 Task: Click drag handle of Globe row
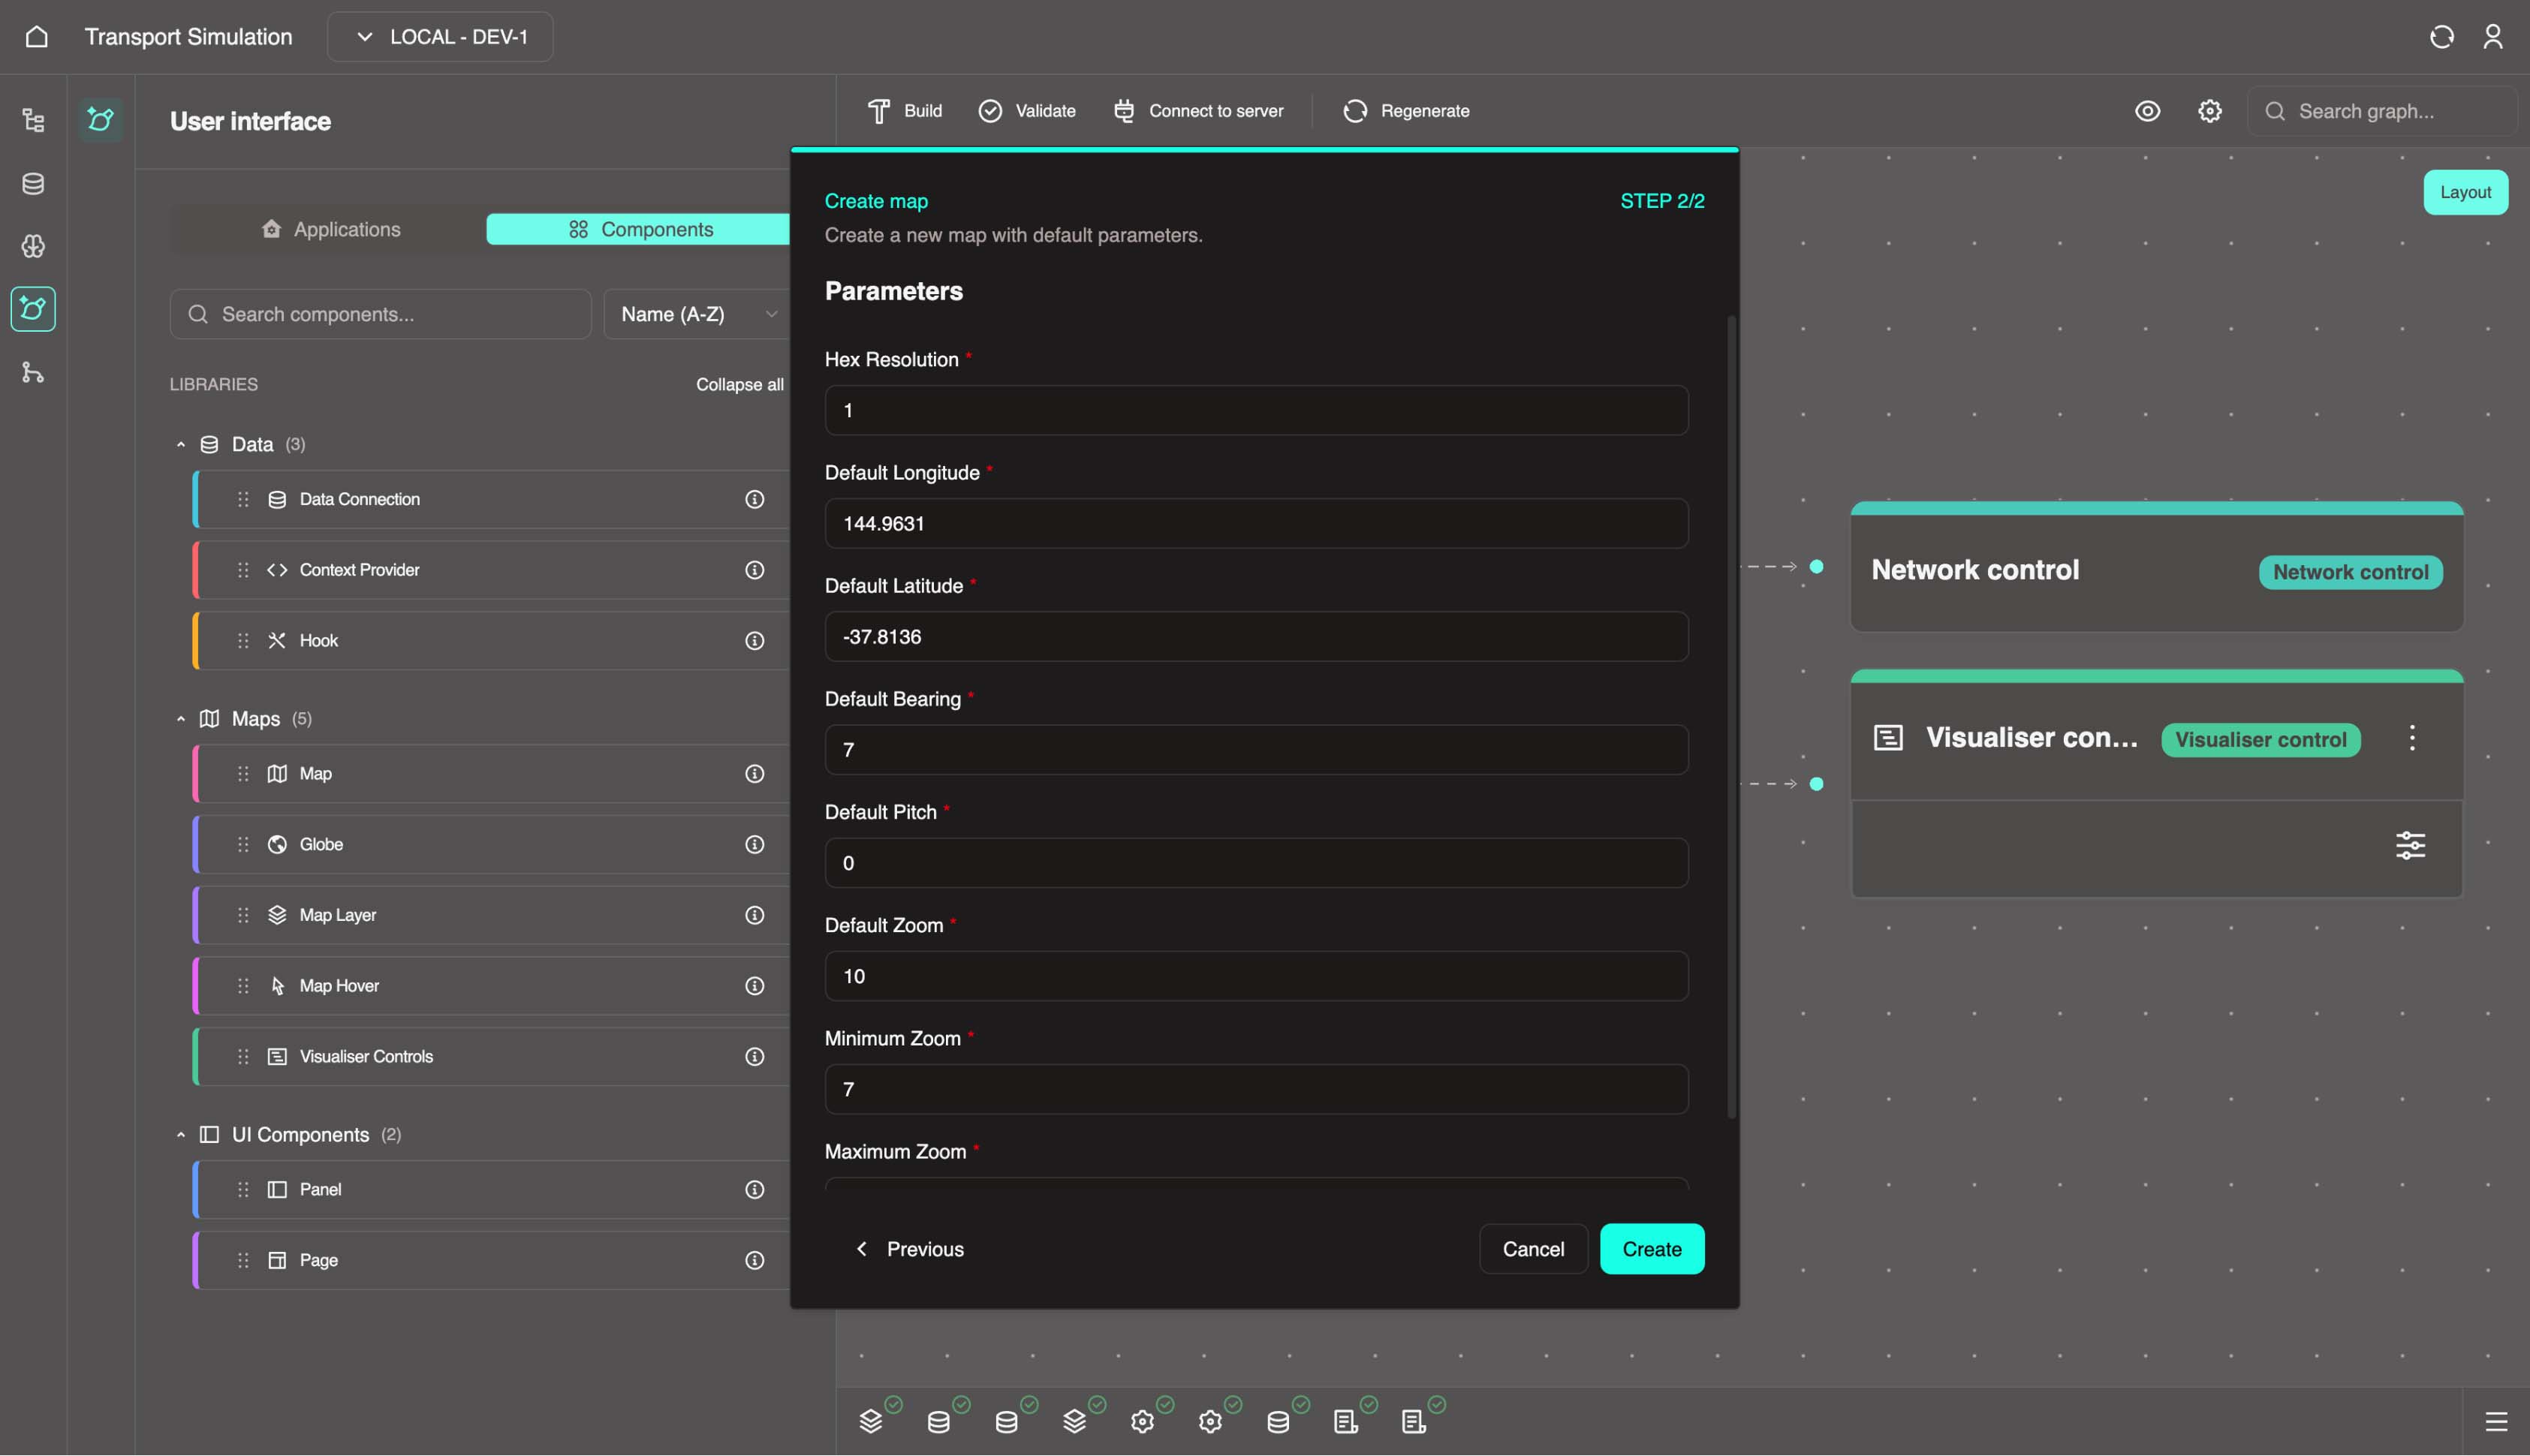click(x=243, y=845)
